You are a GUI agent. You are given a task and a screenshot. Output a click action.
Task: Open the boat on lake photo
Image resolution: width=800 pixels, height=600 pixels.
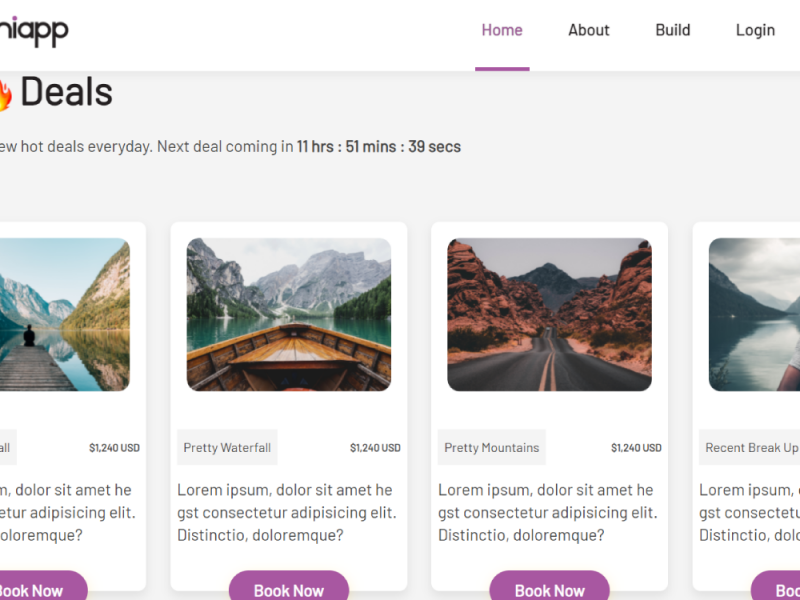tap(289, 314)
